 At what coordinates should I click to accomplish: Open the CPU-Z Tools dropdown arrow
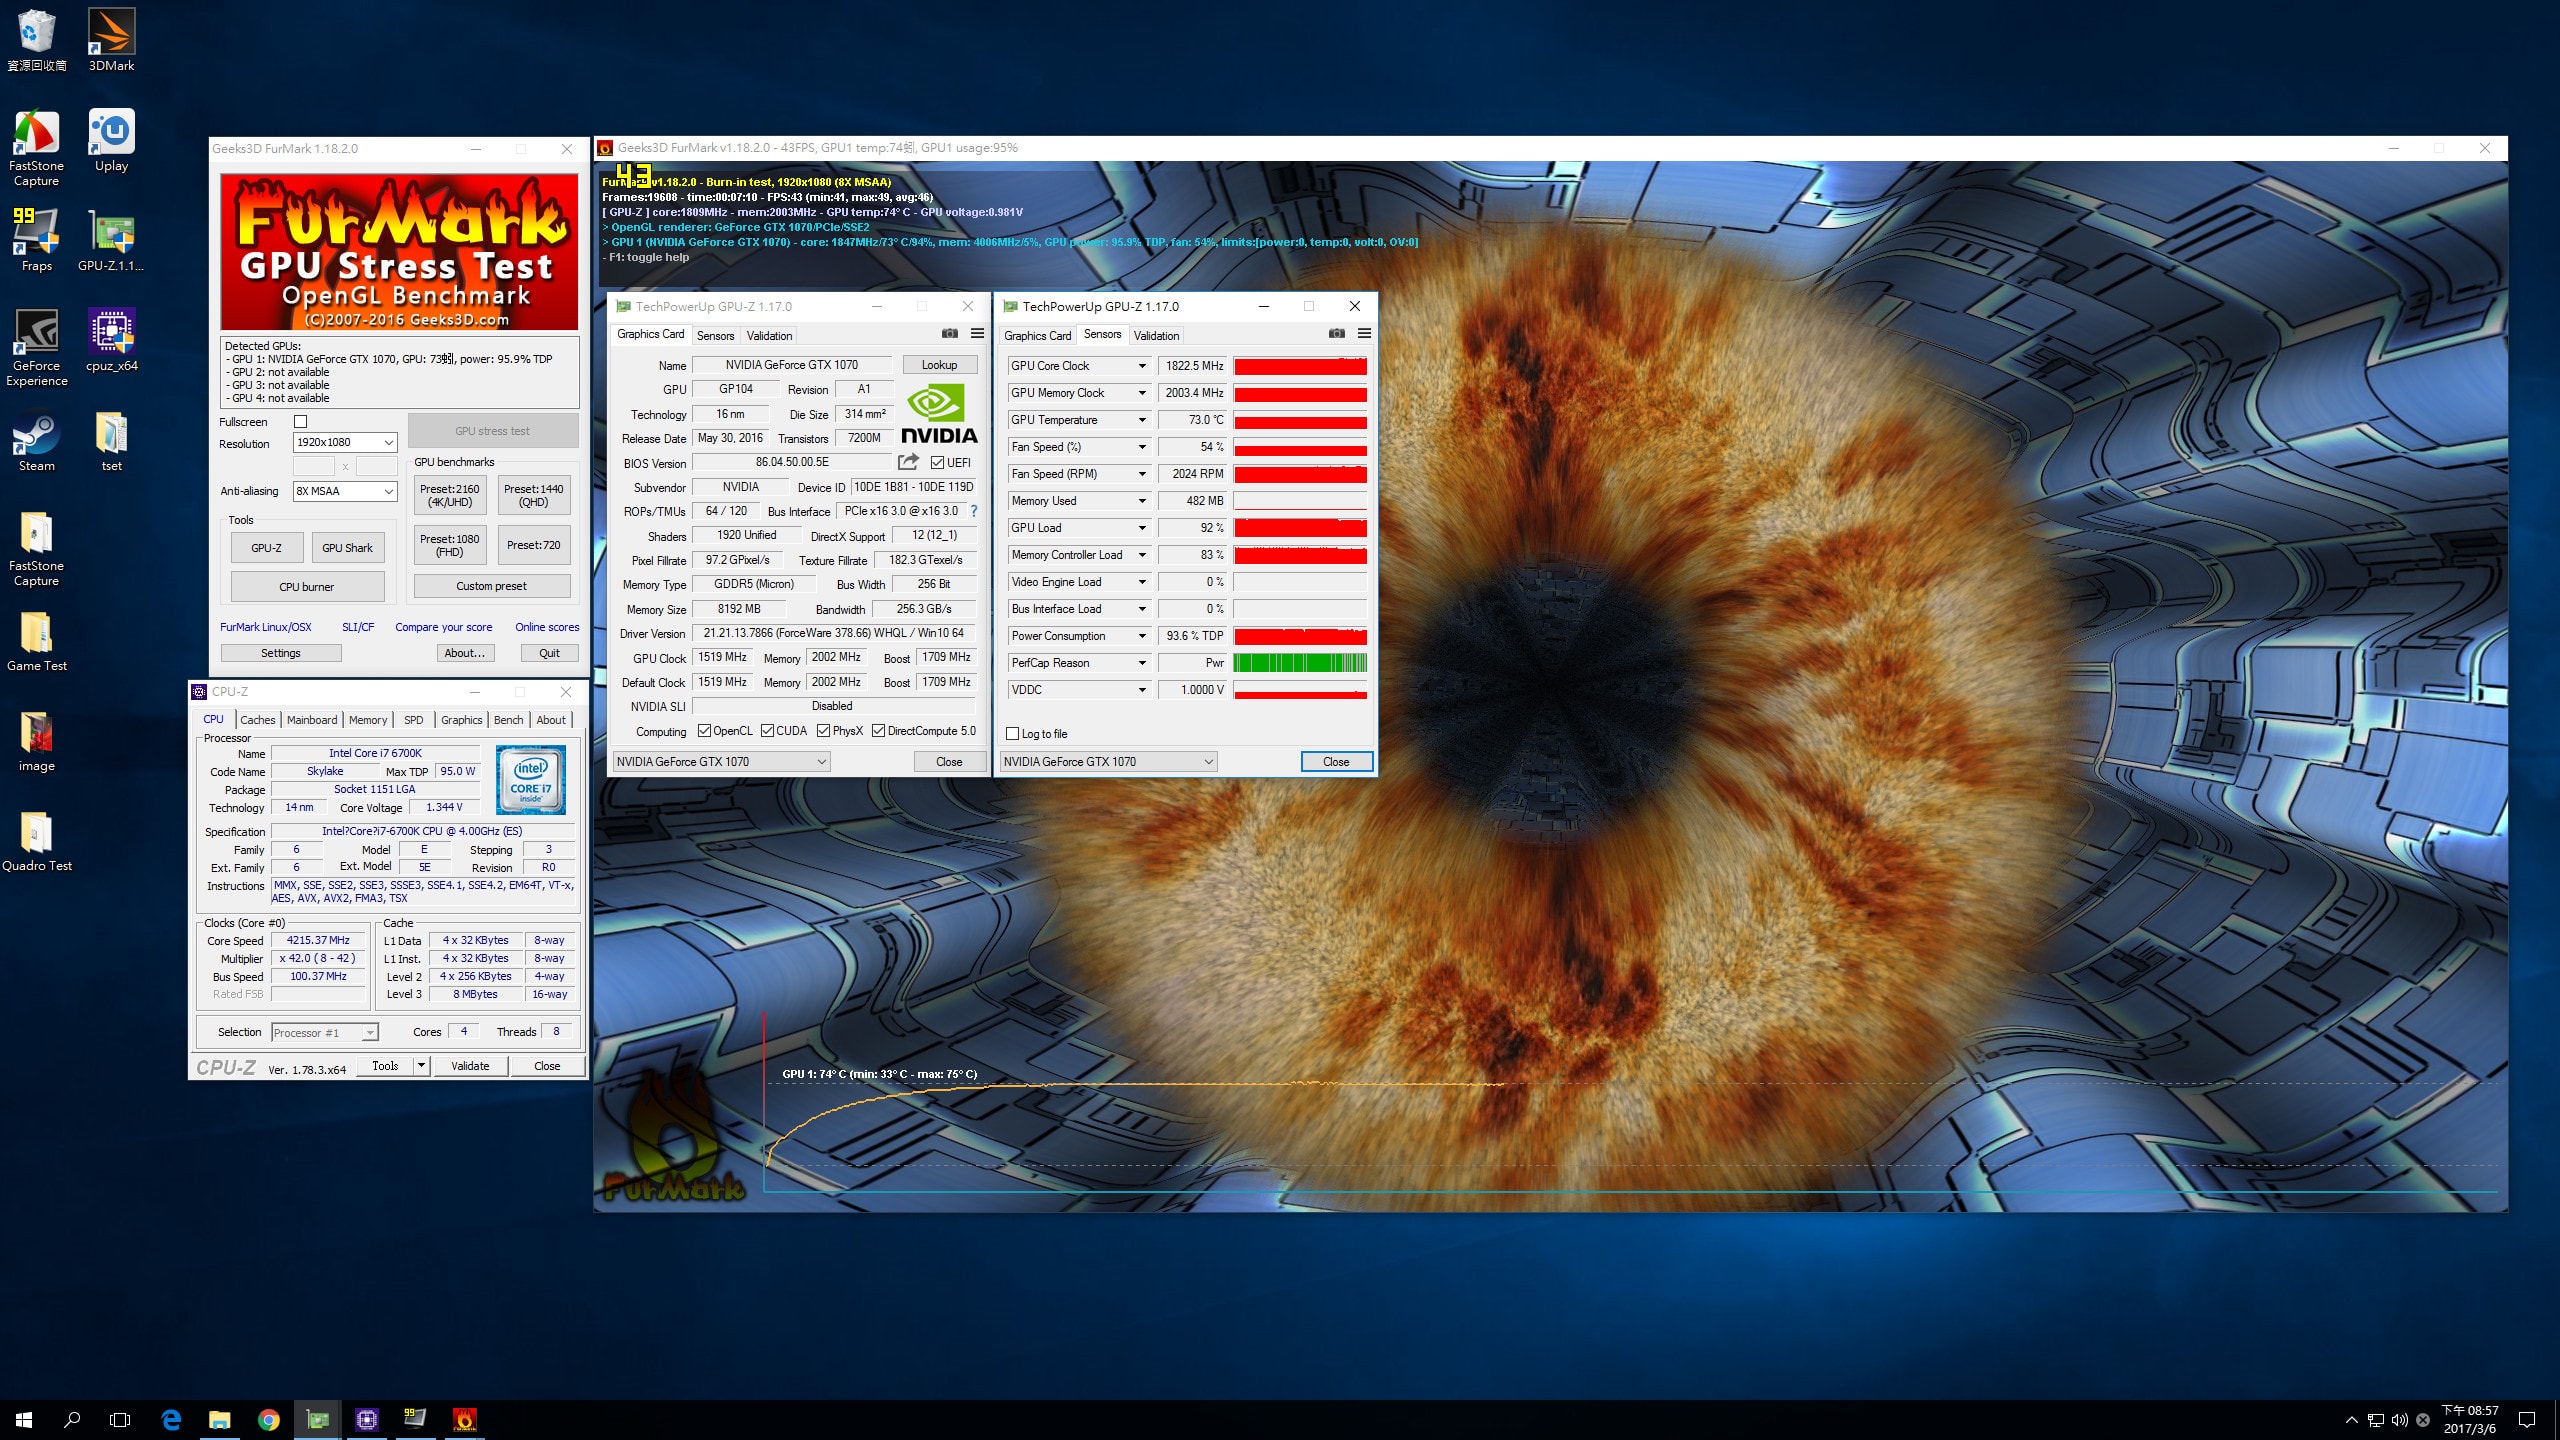(x=422, y=1066)
